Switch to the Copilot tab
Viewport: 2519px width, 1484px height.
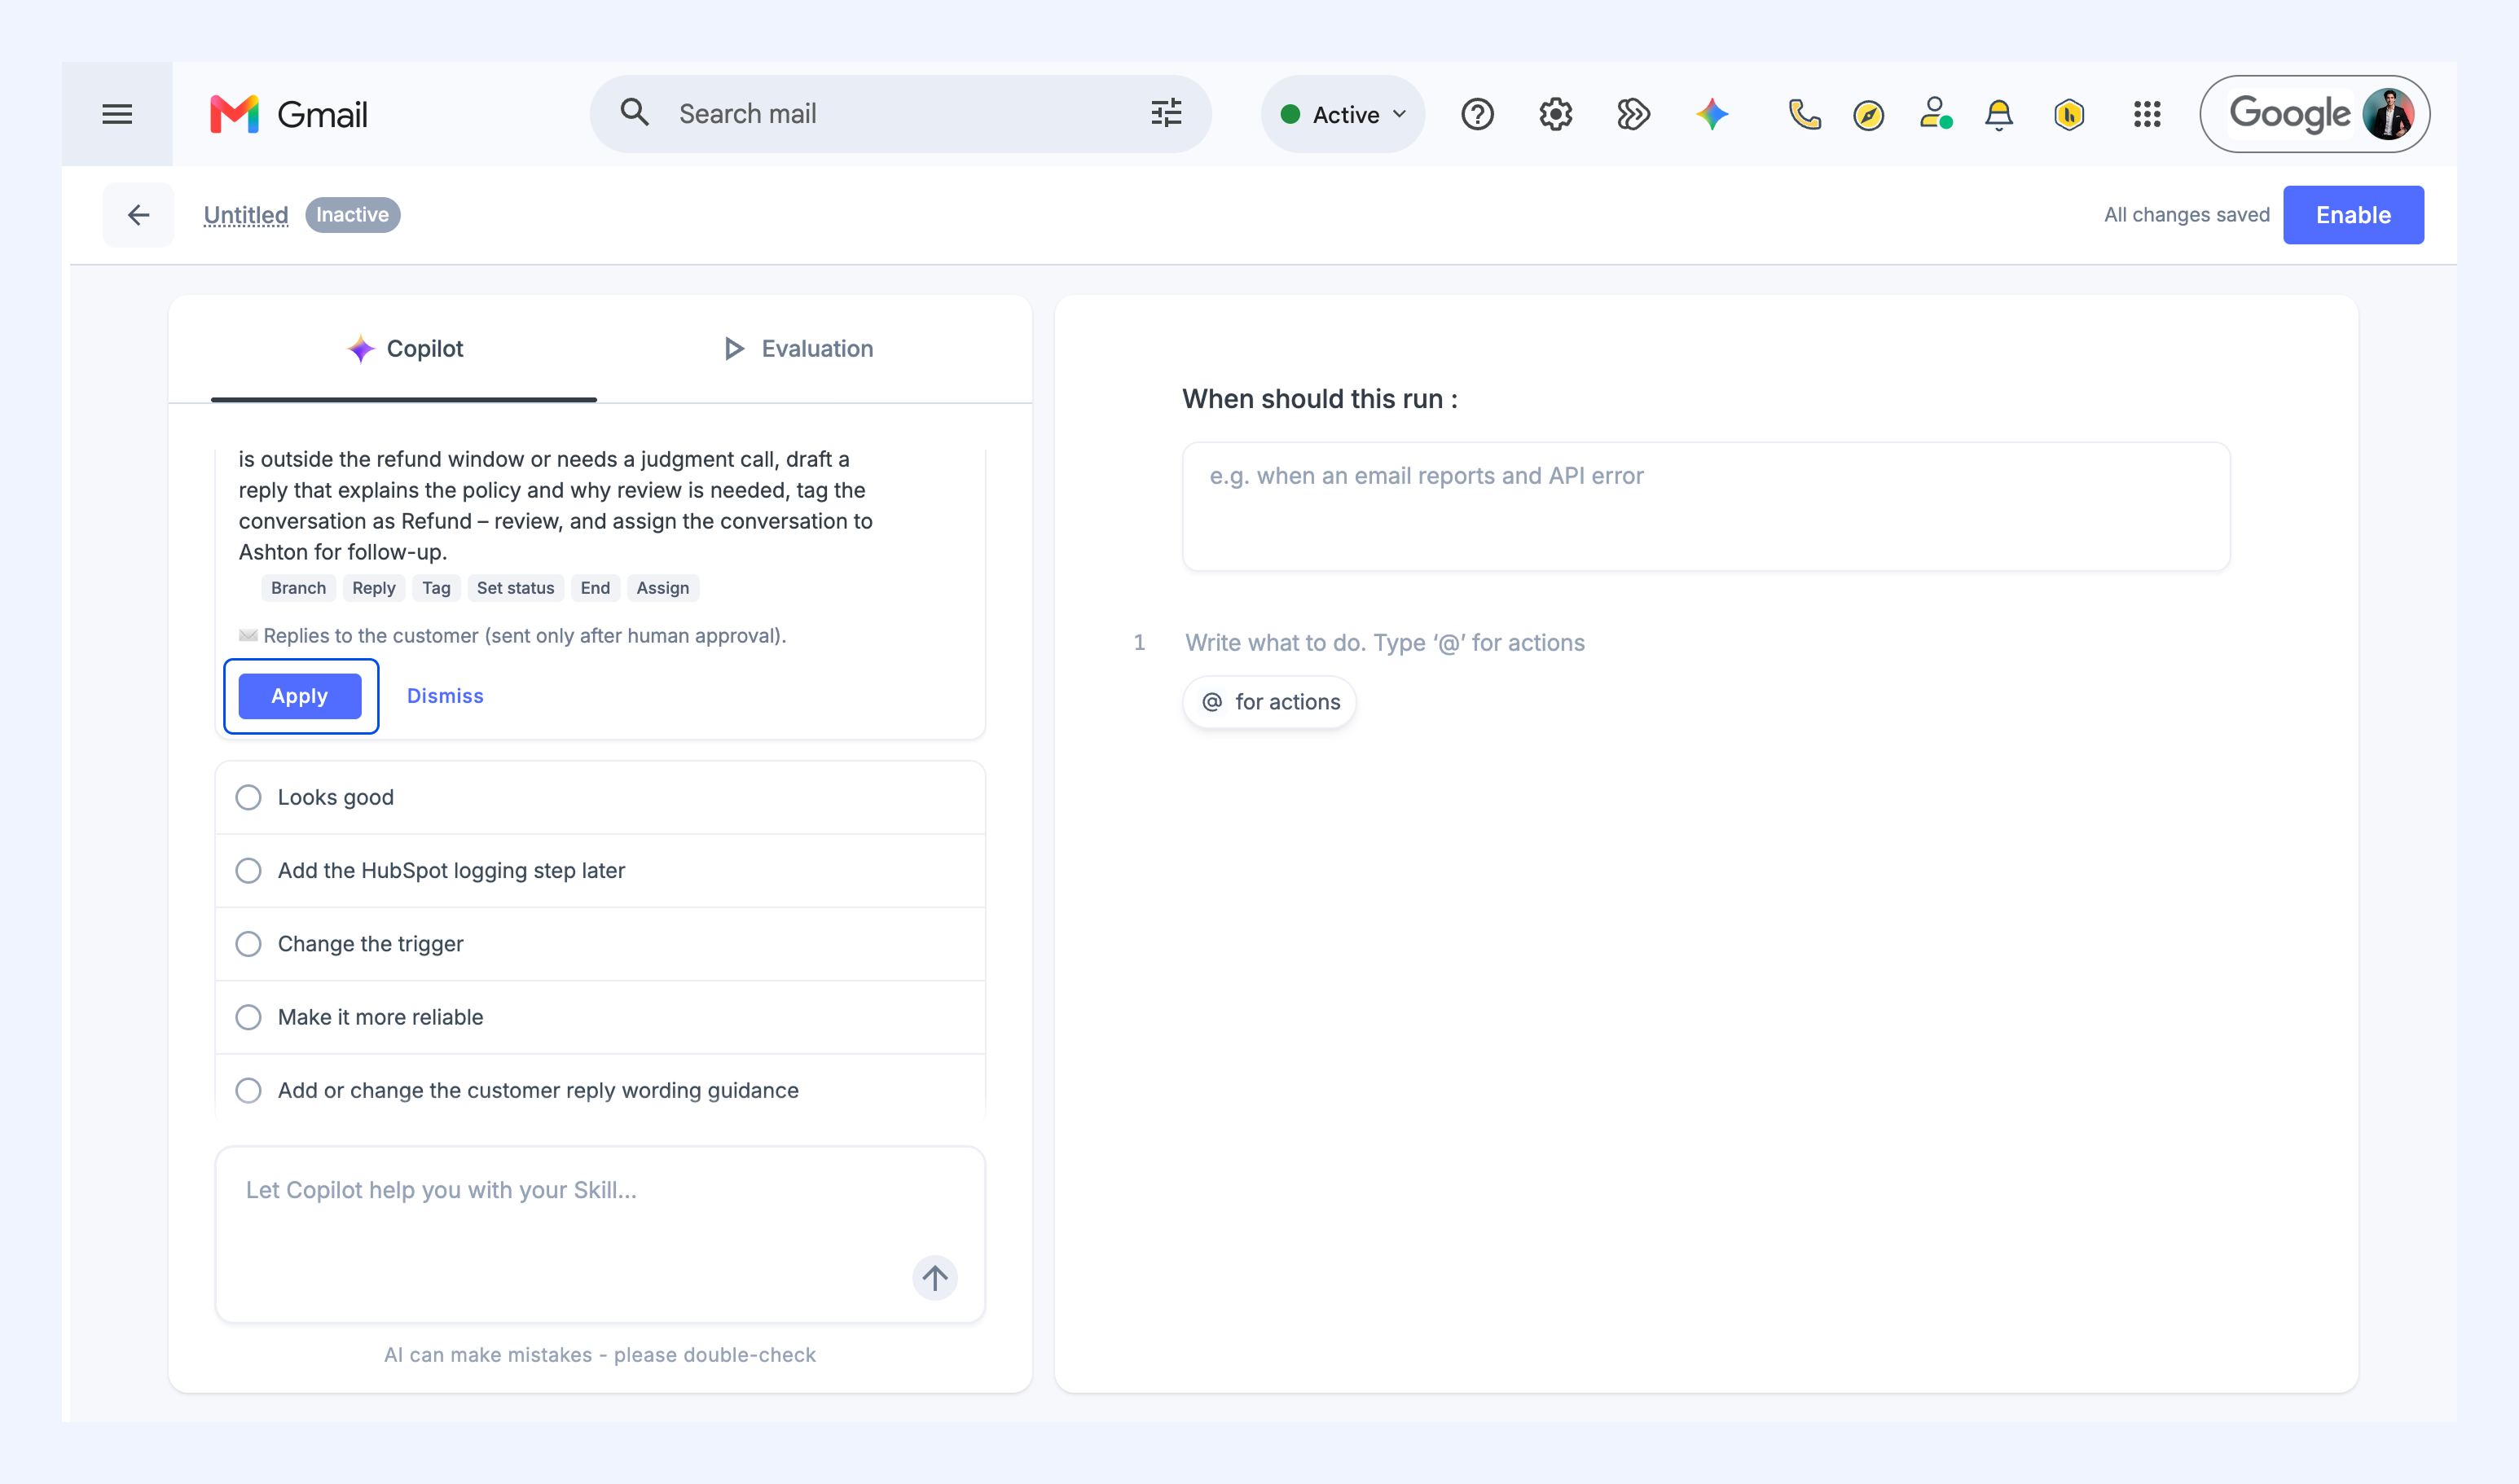404,348
